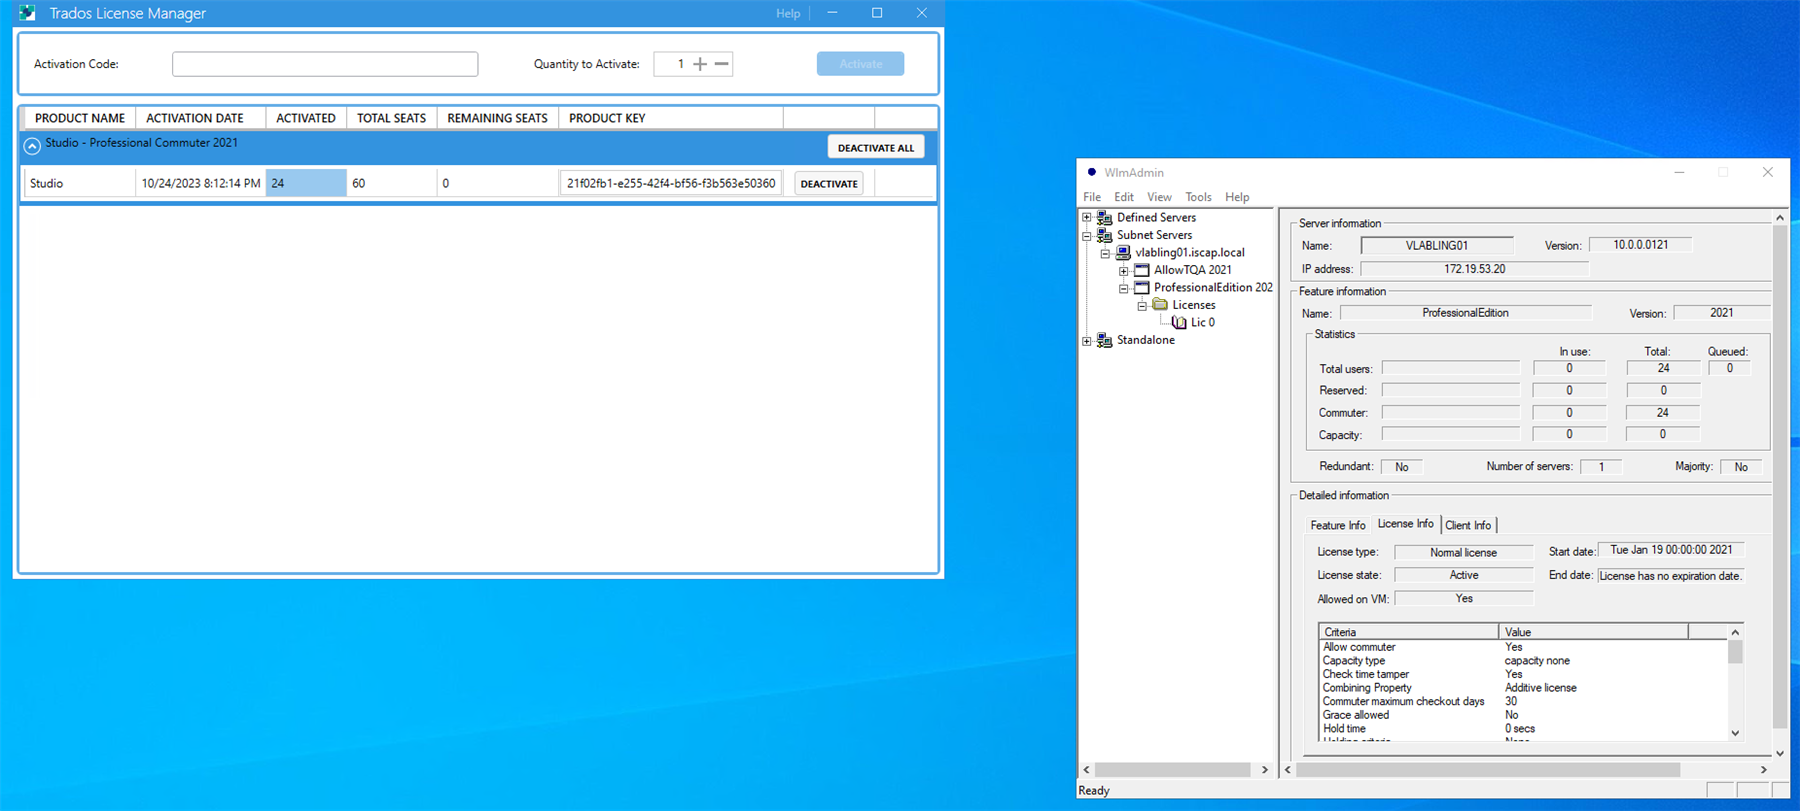This screenshot has width=1800, height=811.
Task: Click down arrow of details pane vertical scrollbar
Action: pyautogui.click(x=1779, y=753)
